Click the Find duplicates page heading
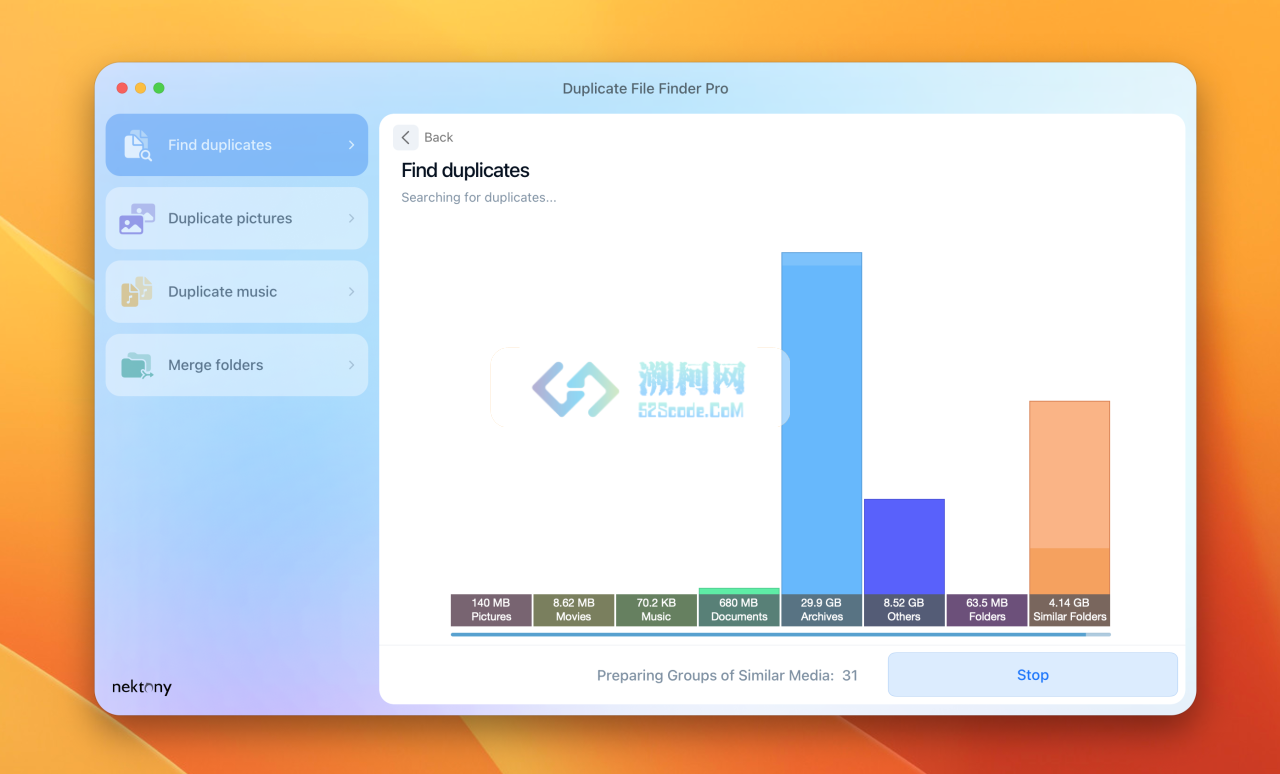The image size is (1280, 774). pyautogui.click(x=465, y=170)
